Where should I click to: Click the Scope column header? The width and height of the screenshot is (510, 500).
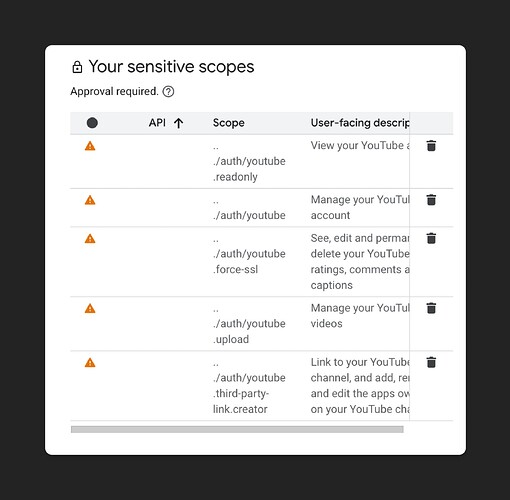click(229, 123)
